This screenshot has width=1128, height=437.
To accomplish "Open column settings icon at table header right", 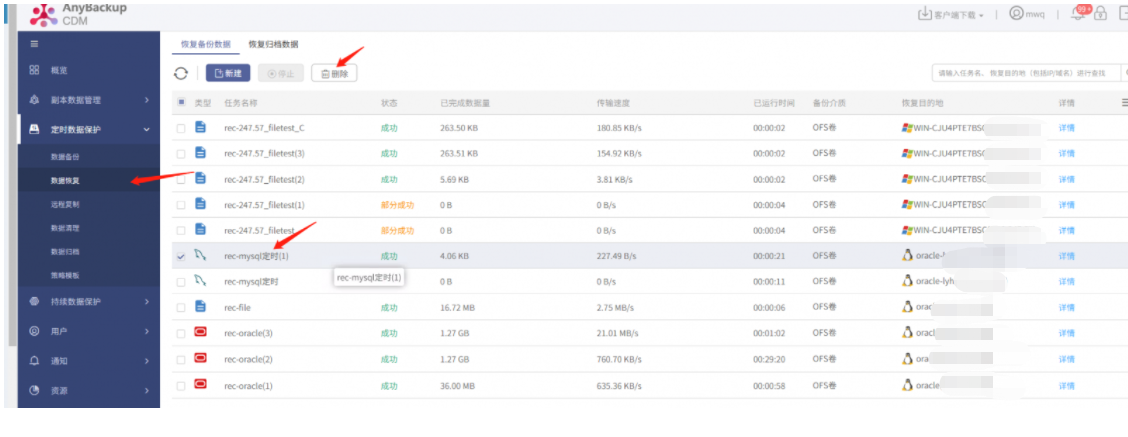I will pos(1124,103).
